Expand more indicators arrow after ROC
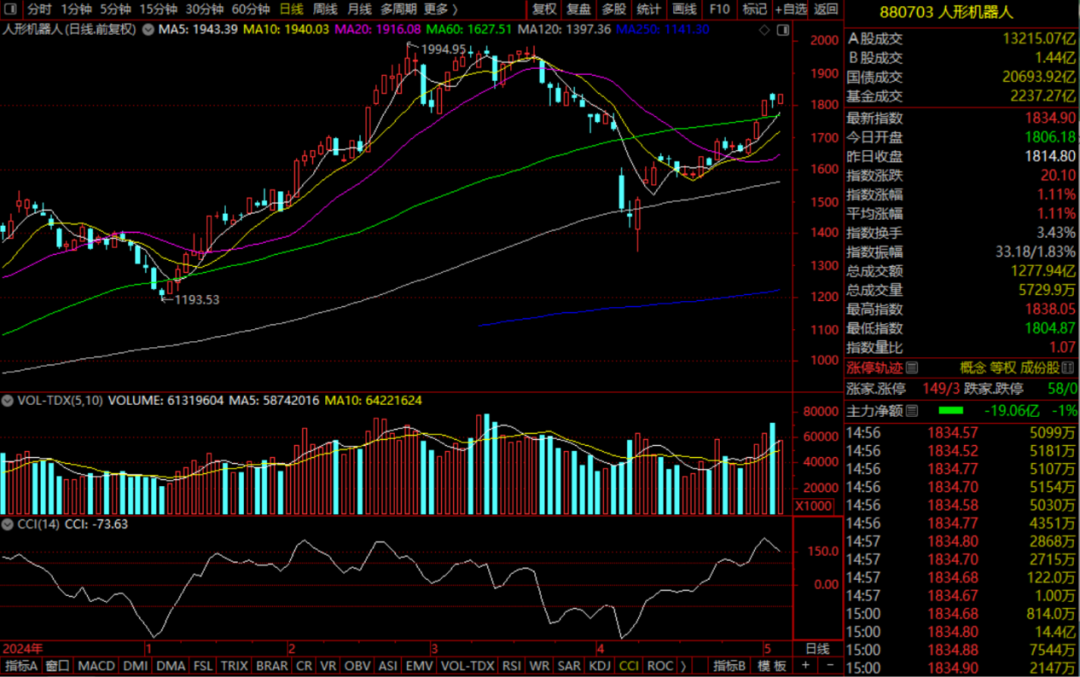1080x677 pixels. click(683, 666)
